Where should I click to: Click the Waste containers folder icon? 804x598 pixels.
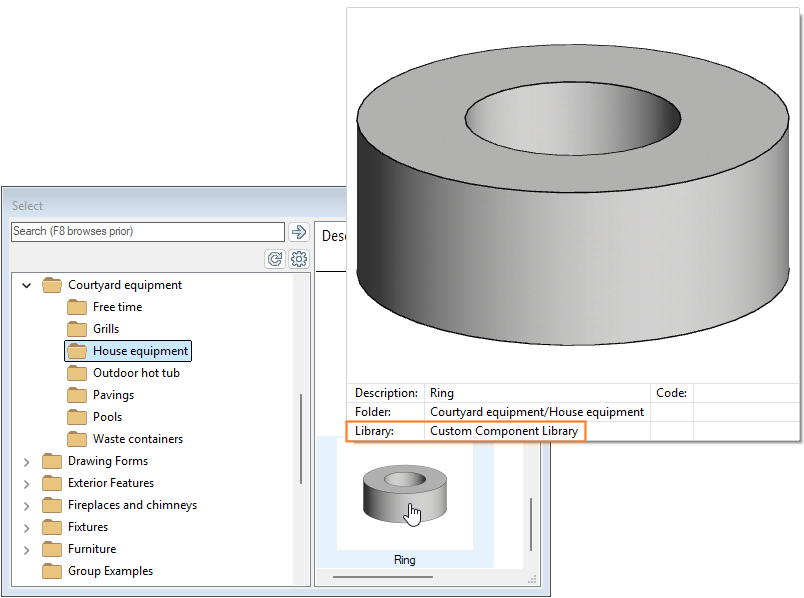pyautogui.click(x=77, y=439)
